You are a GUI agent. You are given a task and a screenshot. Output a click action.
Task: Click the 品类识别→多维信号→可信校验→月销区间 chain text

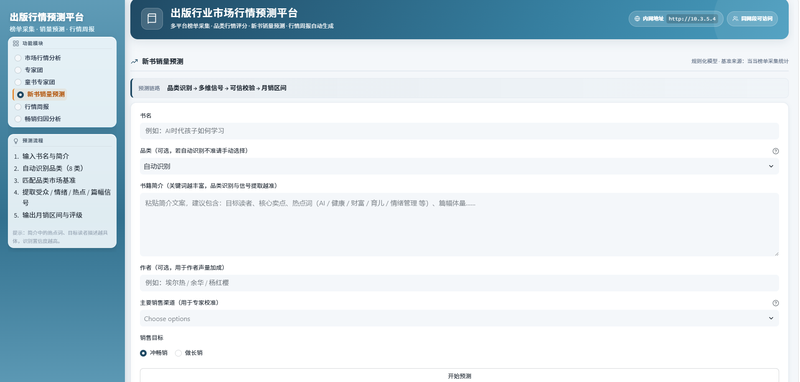pos(227,88)
